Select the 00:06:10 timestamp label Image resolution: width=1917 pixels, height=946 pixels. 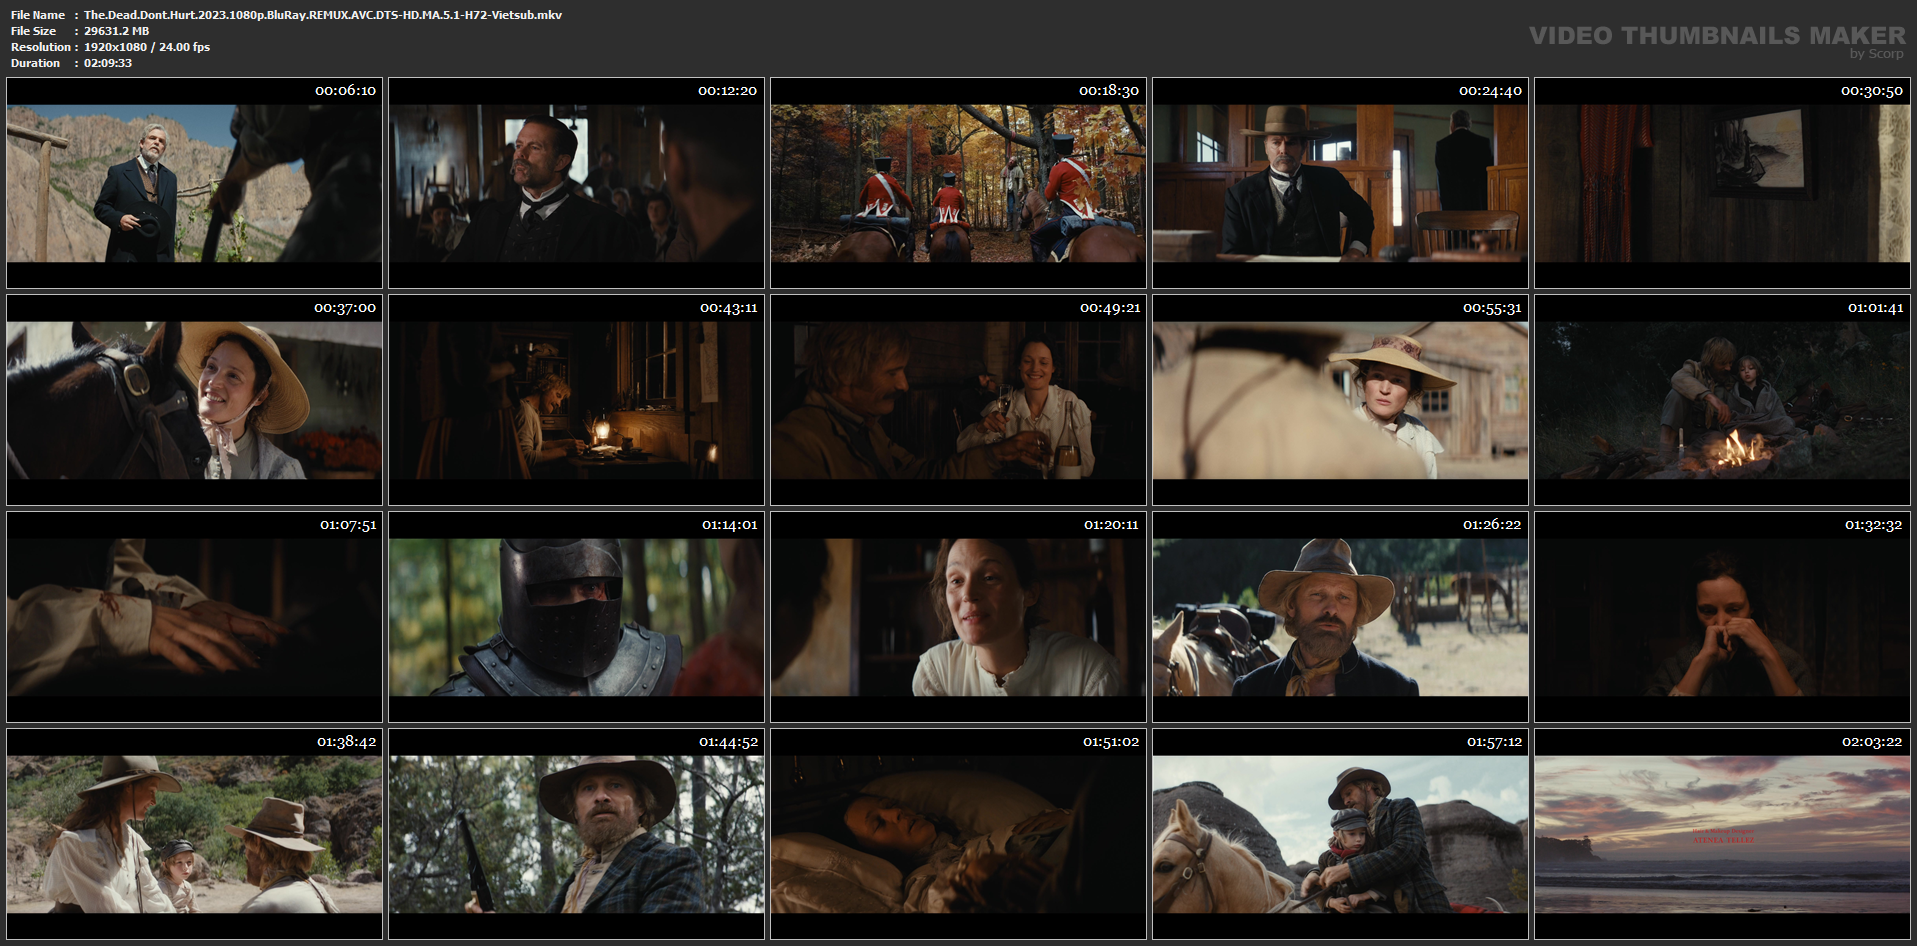tap(345, 91)
